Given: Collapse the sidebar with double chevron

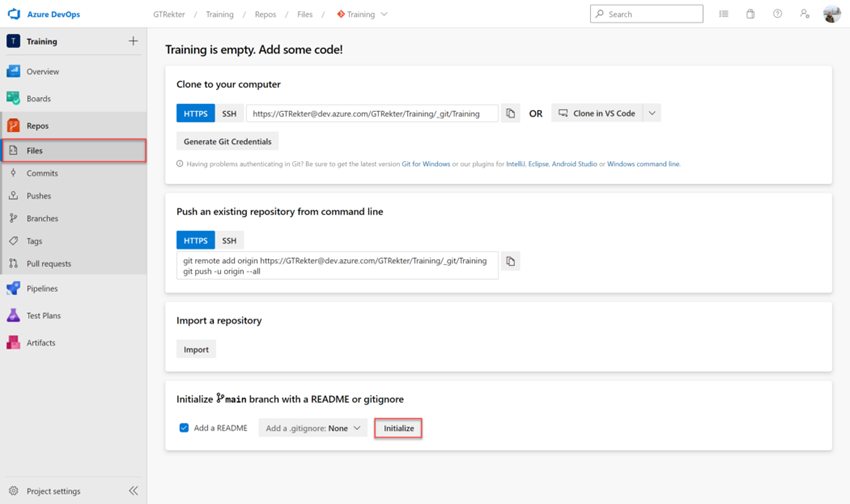Looking at the screenshot, I should (x=133, y=491).
